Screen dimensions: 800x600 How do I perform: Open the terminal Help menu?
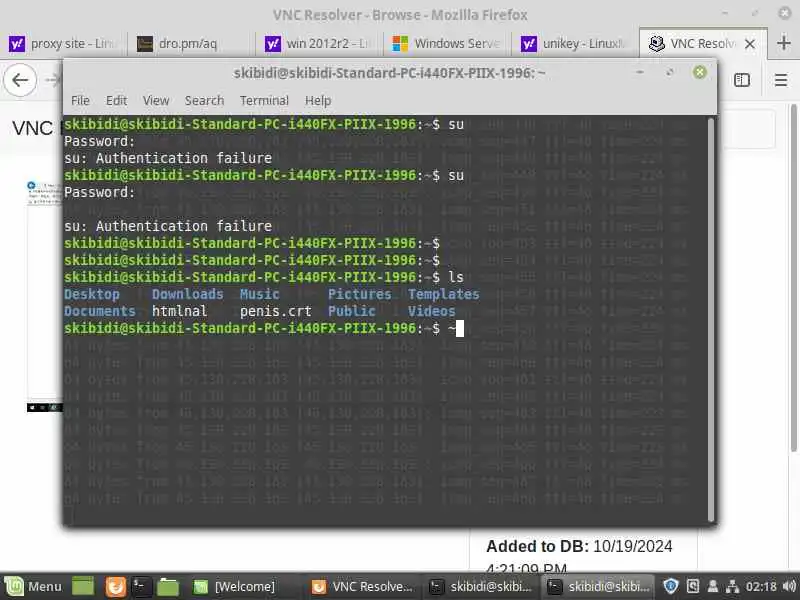318,101
